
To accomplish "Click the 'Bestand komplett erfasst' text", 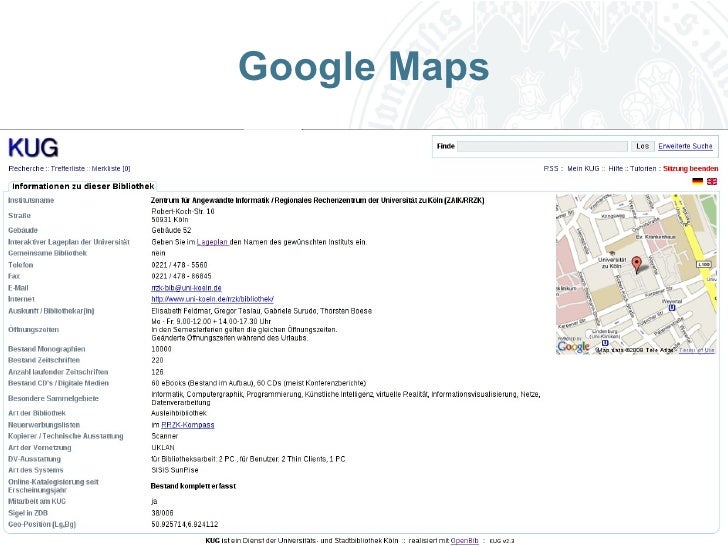I will [x=193, y=486].
